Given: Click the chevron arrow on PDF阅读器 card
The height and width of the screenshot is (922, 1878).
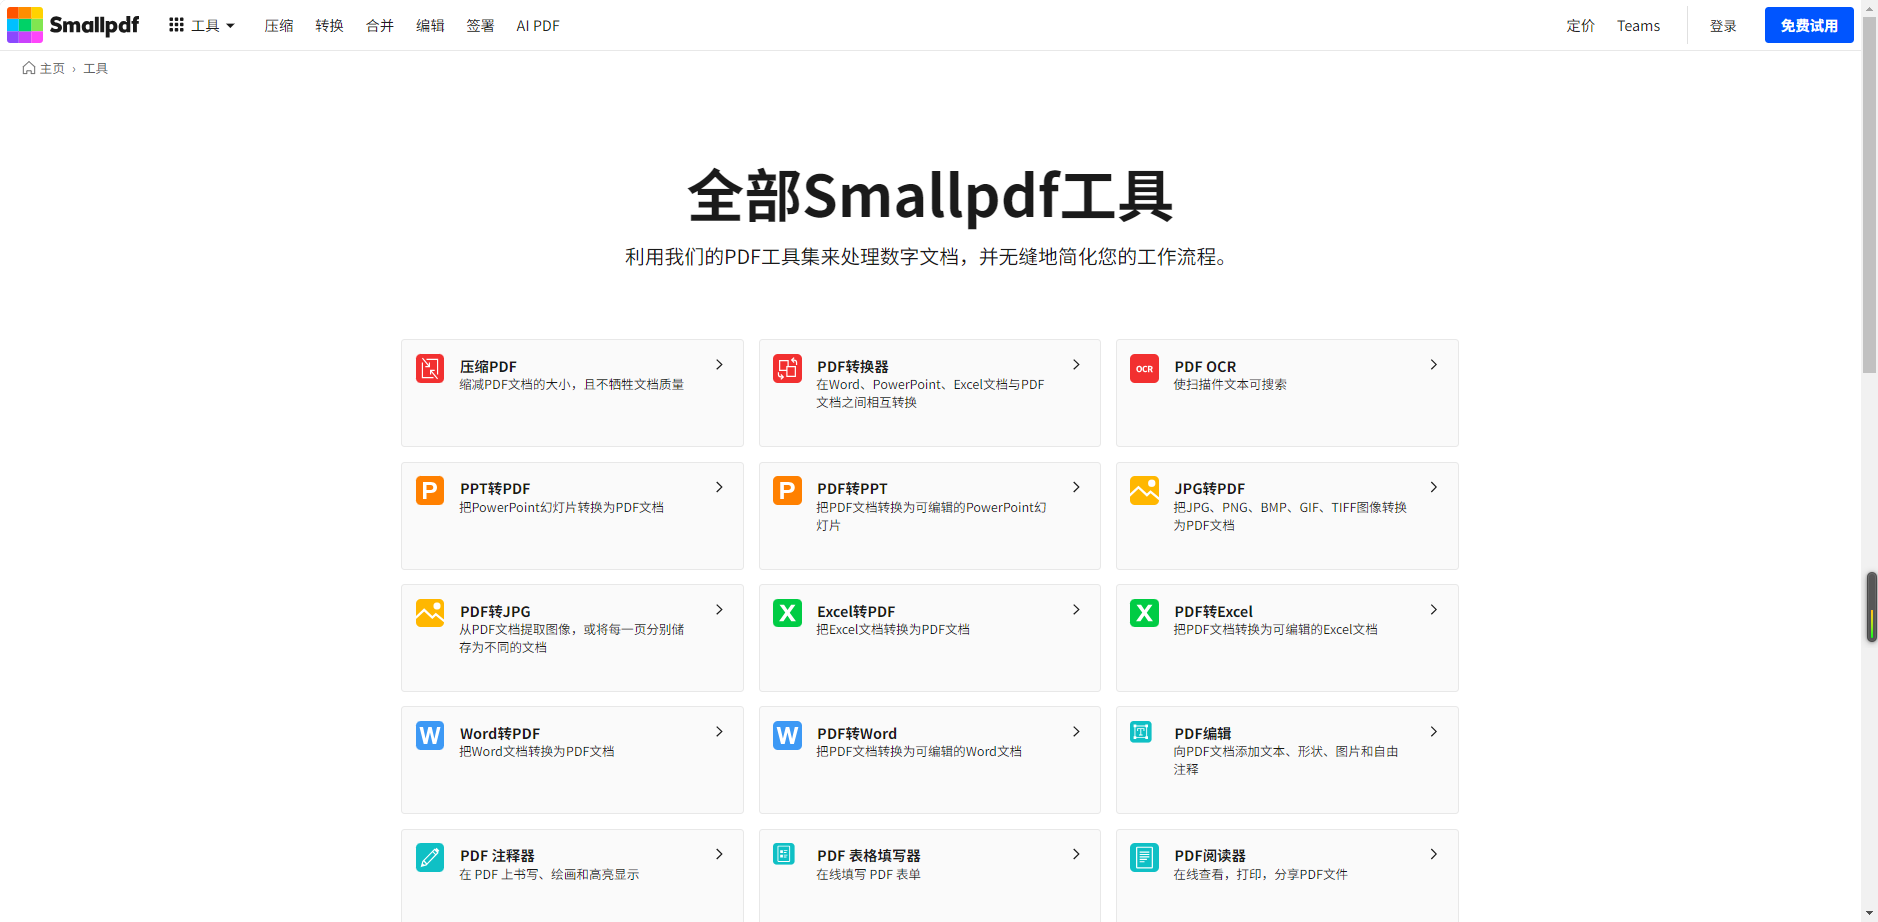Looking at the screenshot, I should 1433,854.
